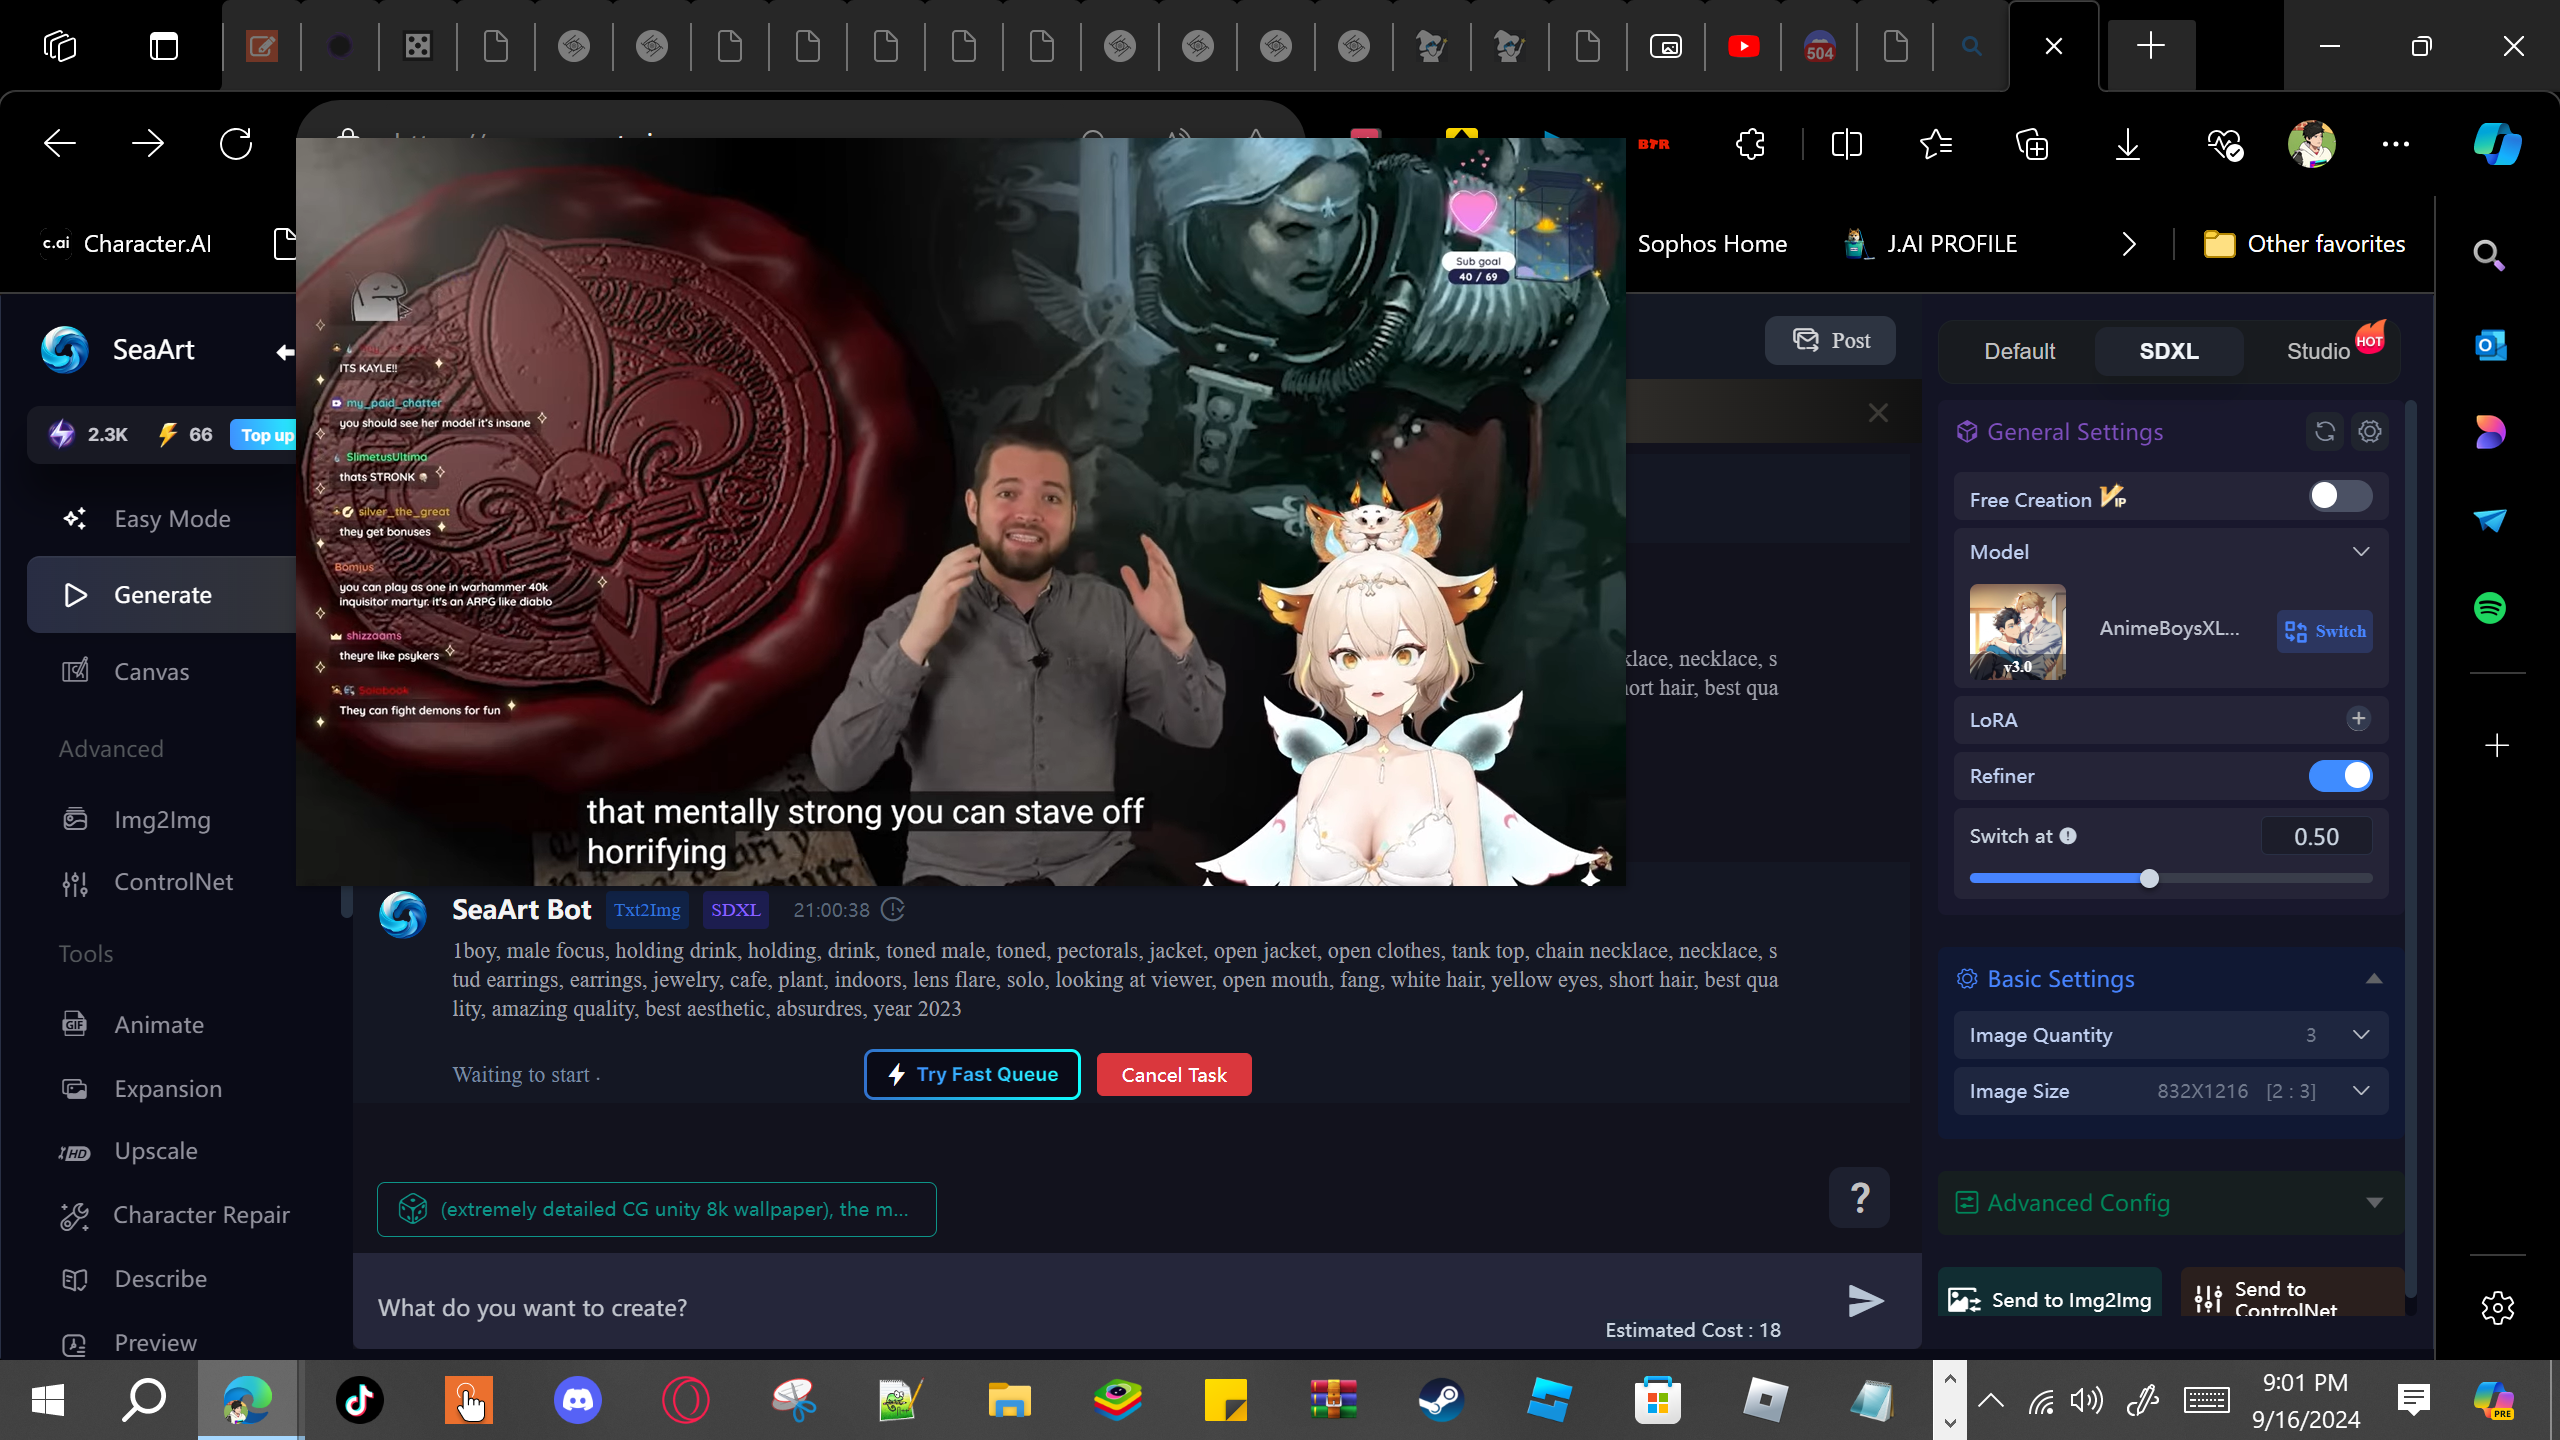Image resolution: width=2560 pixels, height=1440 pixels.
Task: Open the Image Size dropdown
Action: tap(2171, 1091)
